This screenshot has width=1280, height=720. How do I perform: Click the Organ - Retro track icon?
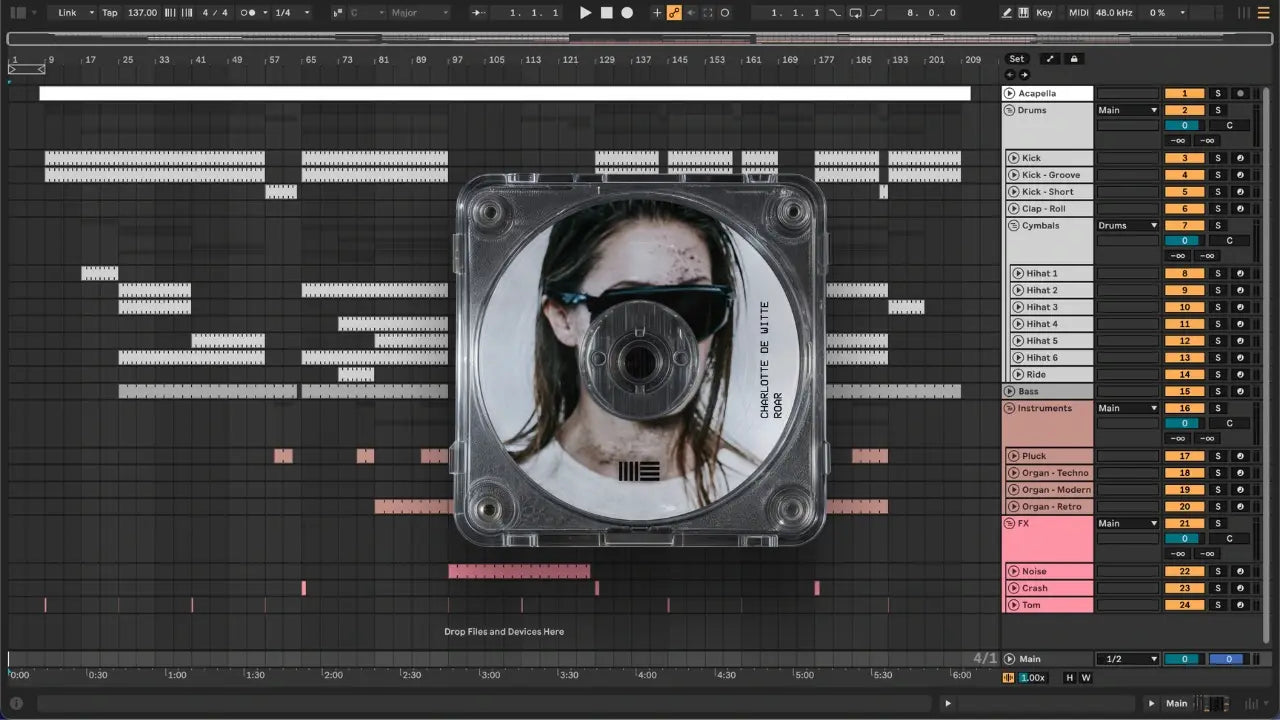click(1013, 507)
